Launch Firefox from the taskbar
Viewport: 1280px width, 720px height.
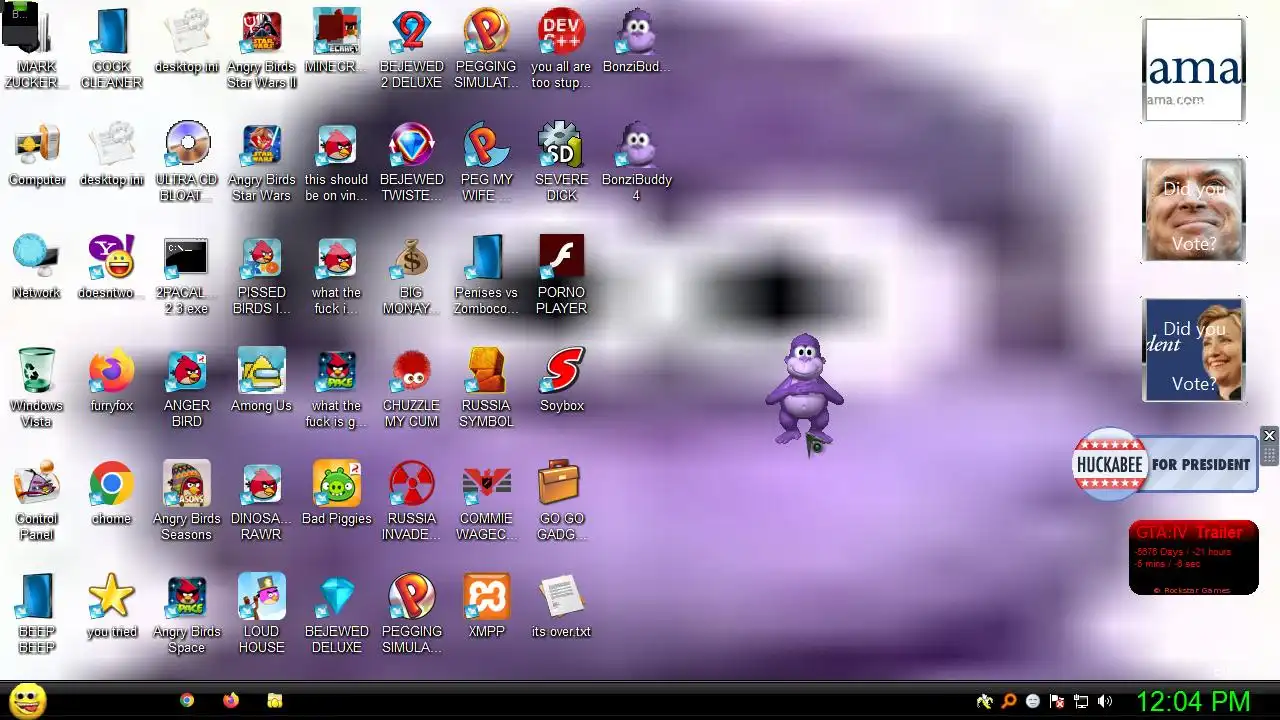point(231,701)
